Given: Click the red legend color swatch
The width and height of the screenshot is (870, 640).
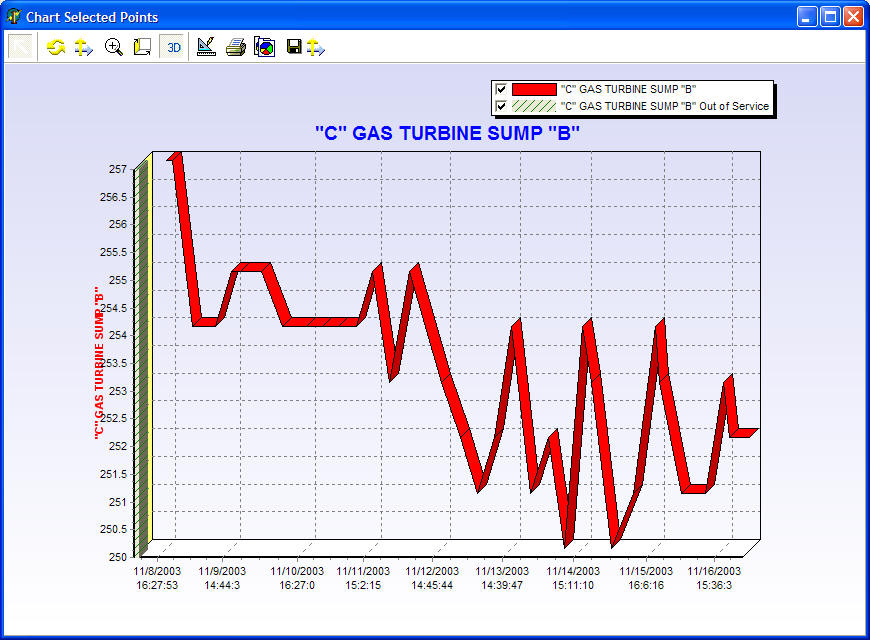Looking at the screenshot, I should [533, 89].
